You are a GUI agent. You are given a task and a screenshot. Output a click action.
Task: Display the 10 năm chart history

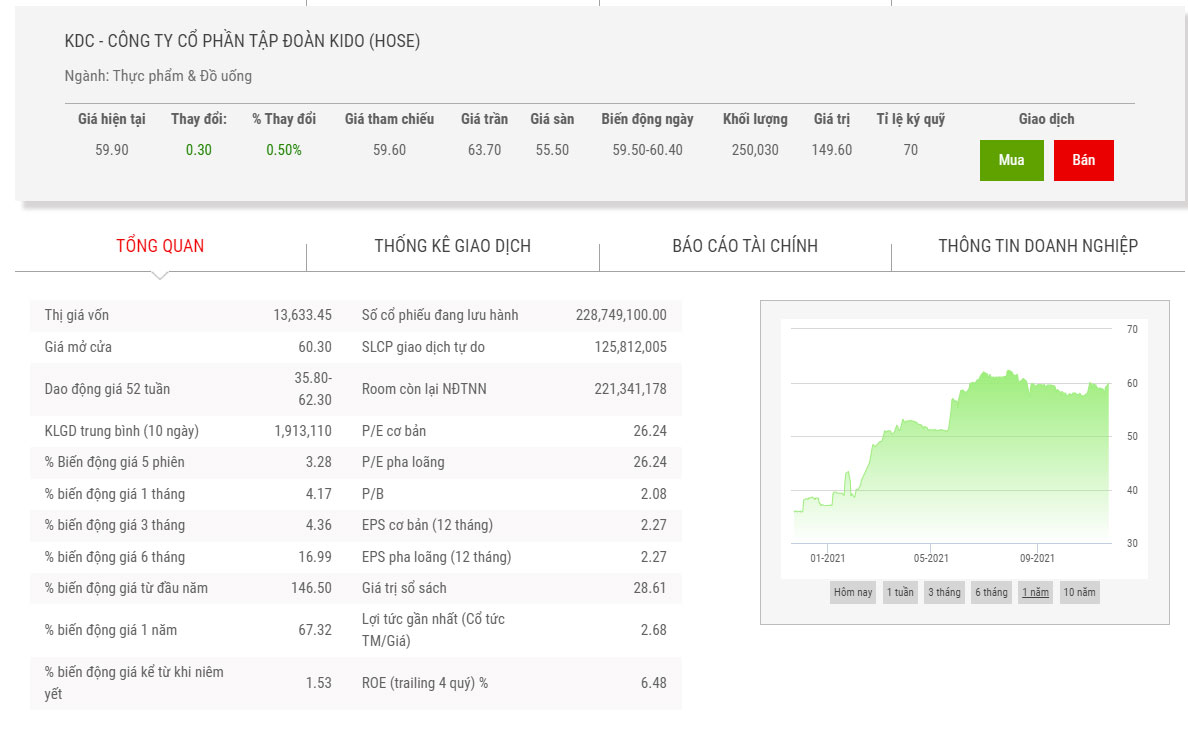pos(1079,592)
